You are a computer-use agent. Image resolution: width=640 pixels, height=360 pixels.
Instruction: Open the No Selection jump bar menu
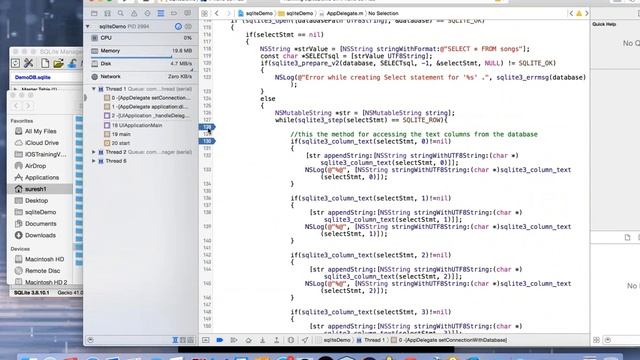(383, 13)
